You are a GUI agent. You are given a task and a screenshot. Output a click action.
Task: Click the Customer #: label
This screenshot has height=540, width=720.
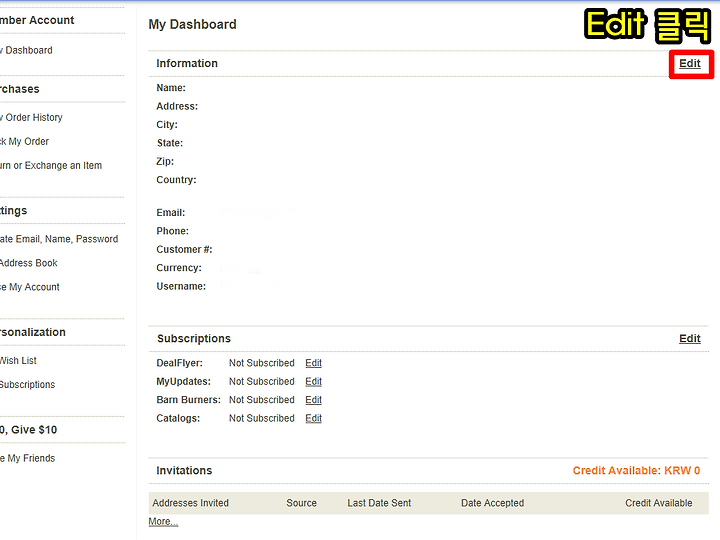point(184,249)
